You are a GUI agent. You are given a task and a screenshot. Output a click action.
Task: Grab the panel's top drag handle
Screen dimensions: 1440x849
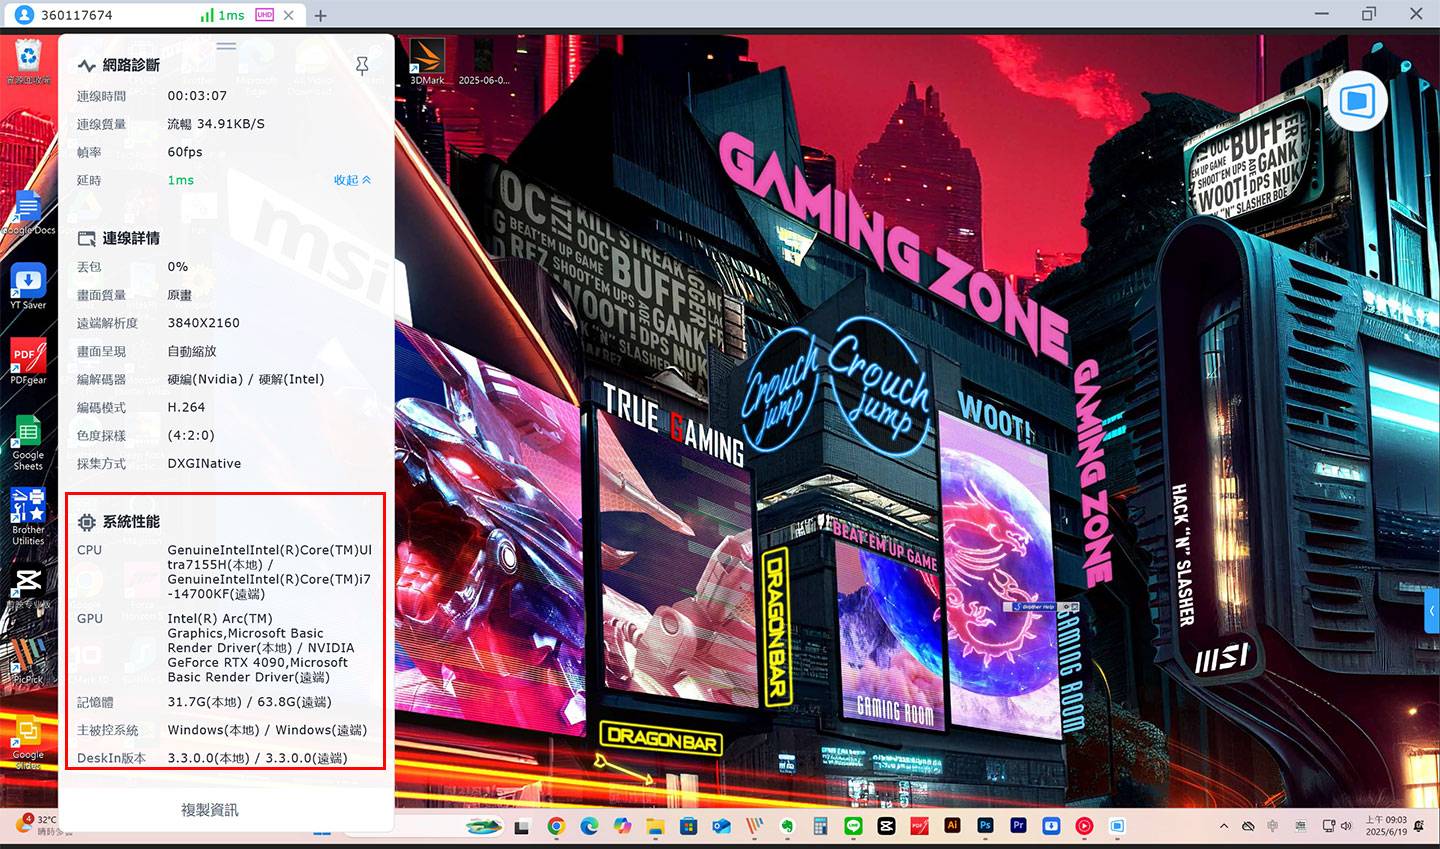pos(226,45)
